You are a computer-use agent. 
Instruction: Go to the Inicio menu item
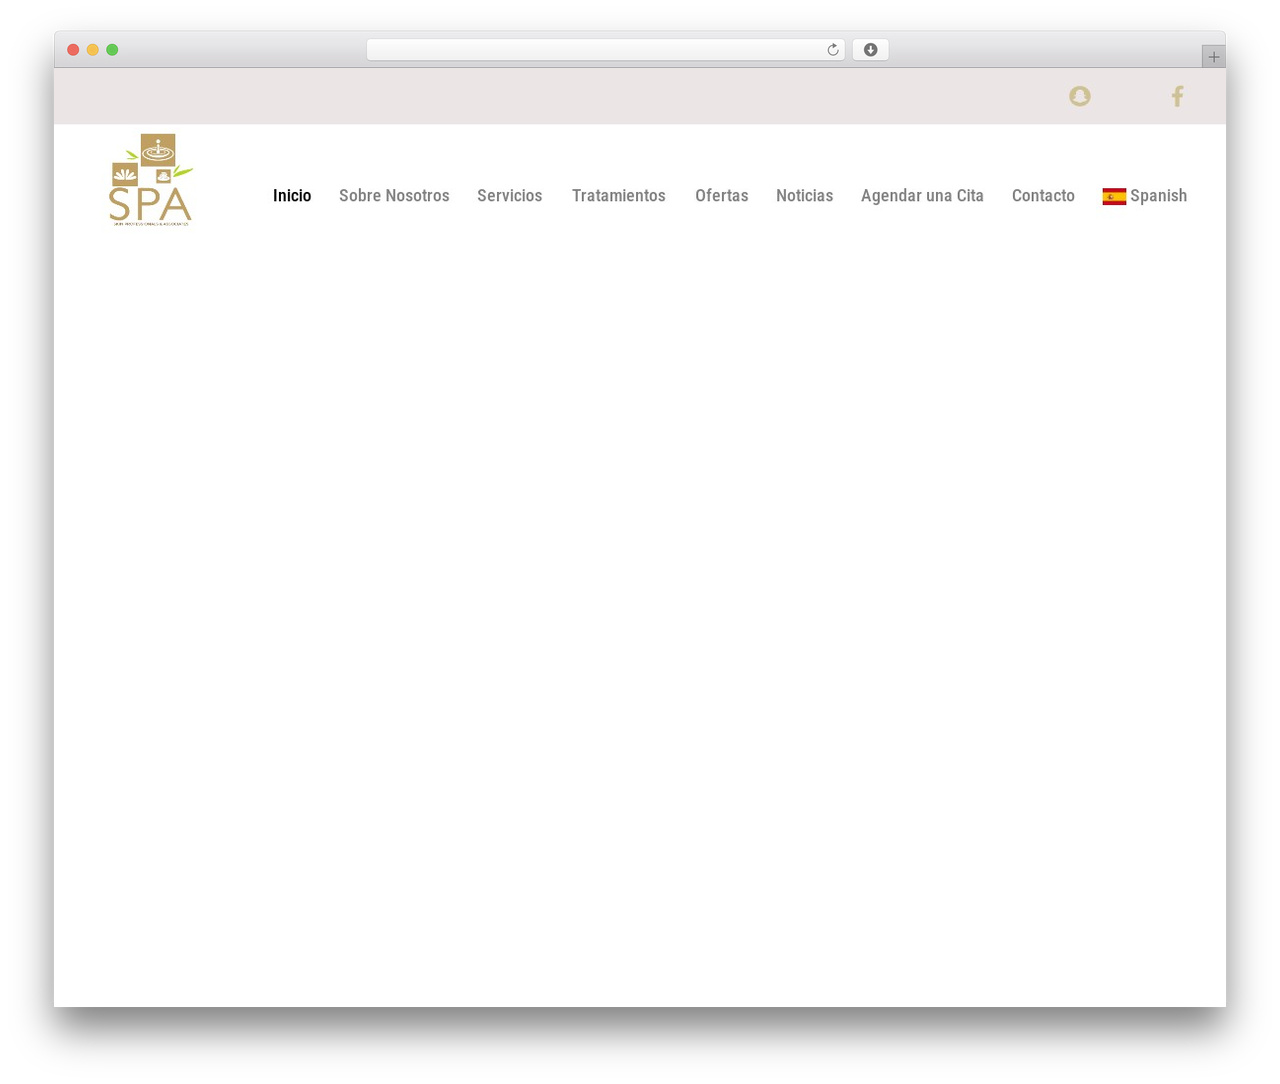[292, 196]
